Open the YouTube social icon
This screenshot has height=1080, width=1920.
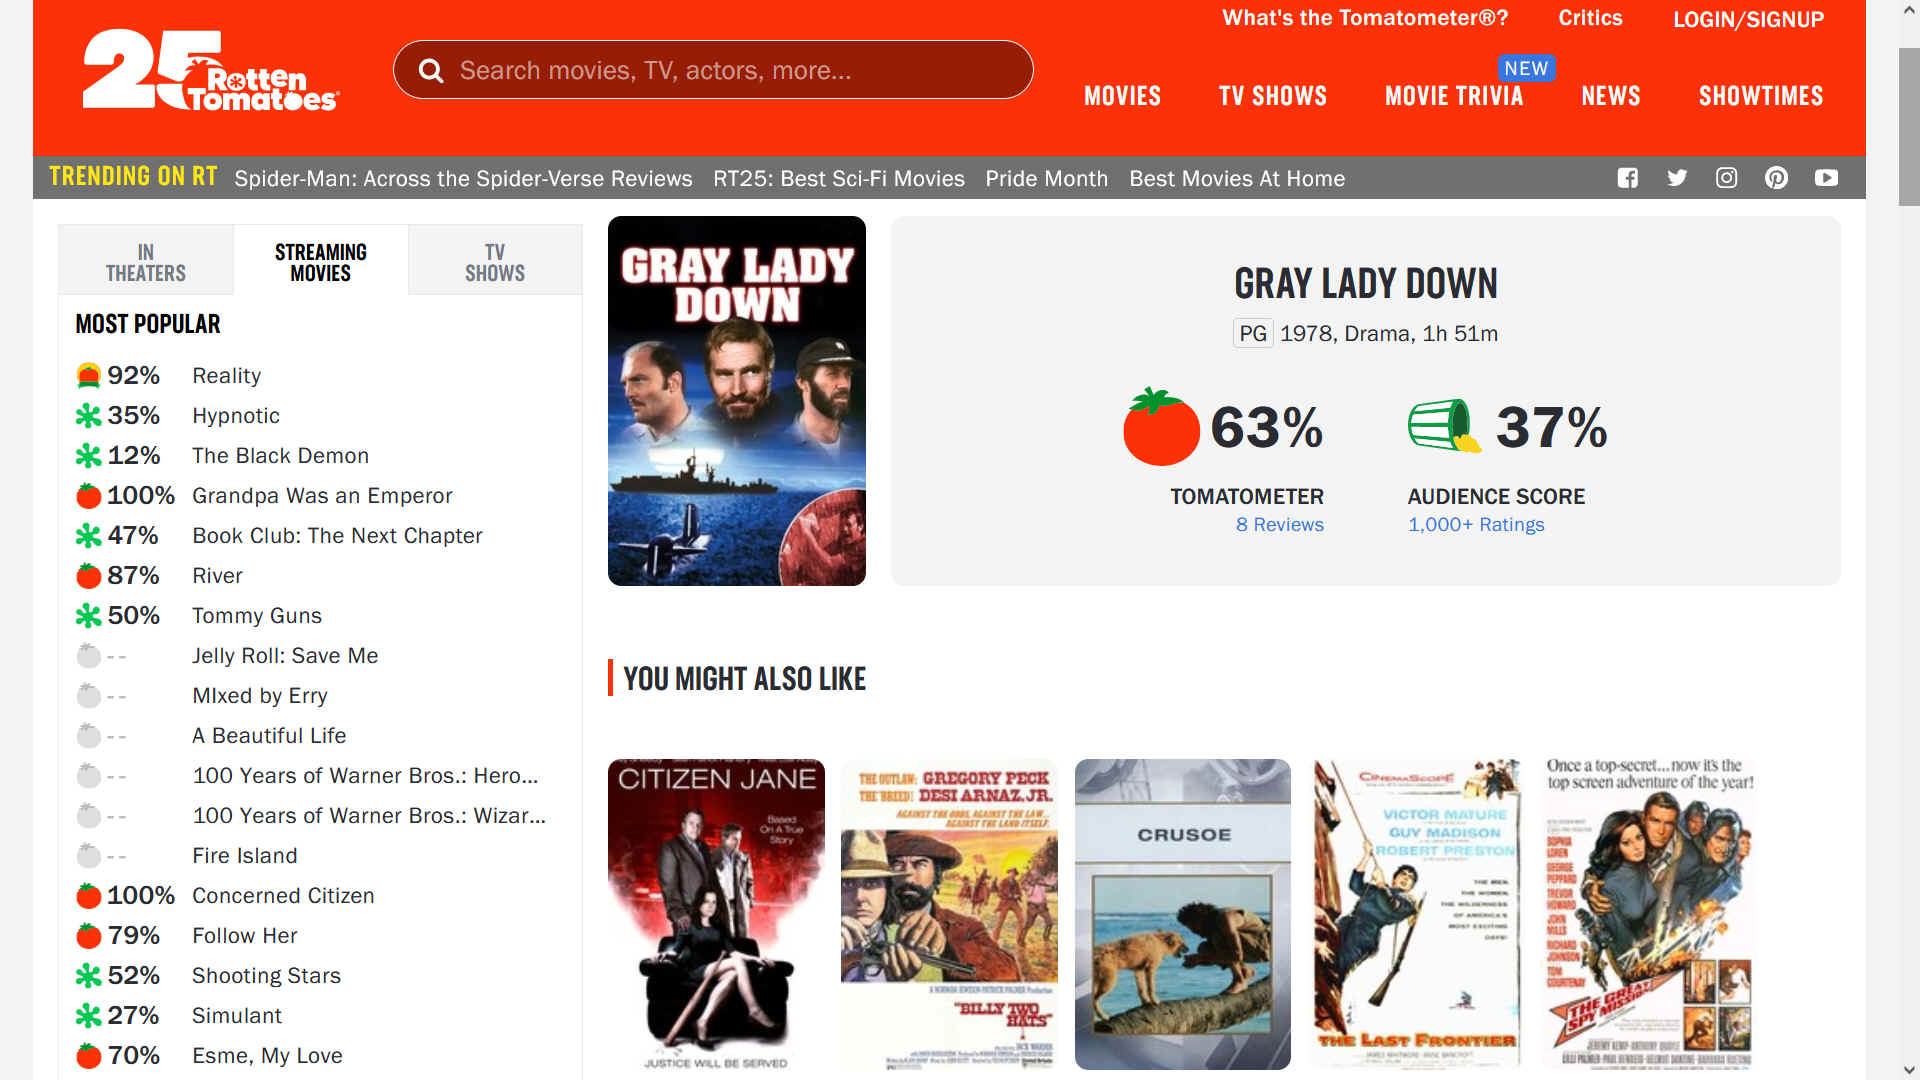tap(1826, 178)
